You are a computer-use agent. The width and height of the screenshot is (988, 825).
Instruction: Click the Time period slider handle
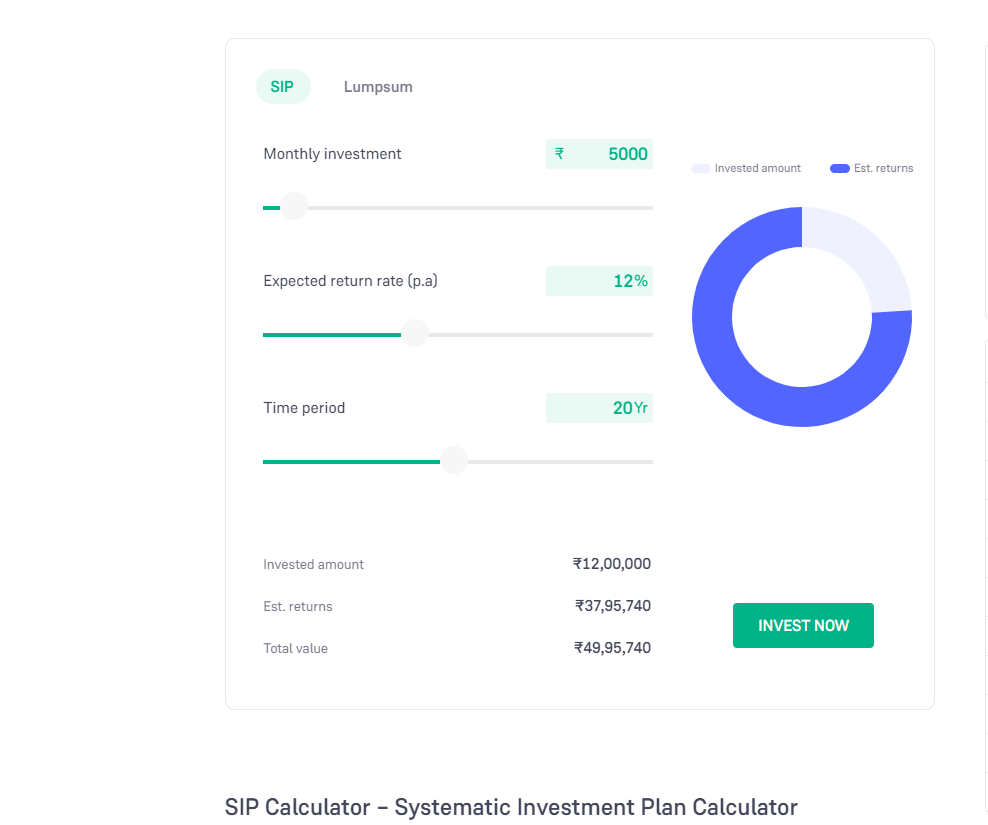[454, 461]
